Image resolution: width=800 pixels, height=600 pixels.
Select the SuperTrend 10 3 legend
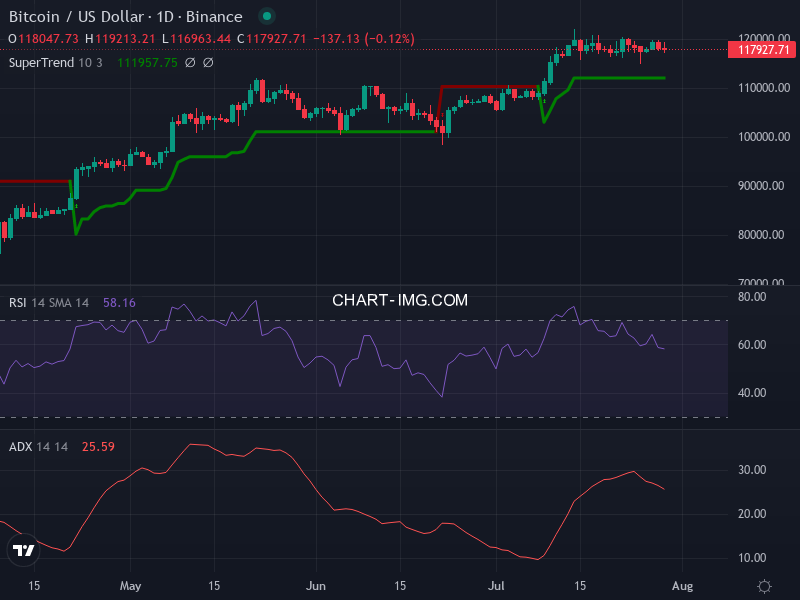[56, 63]
